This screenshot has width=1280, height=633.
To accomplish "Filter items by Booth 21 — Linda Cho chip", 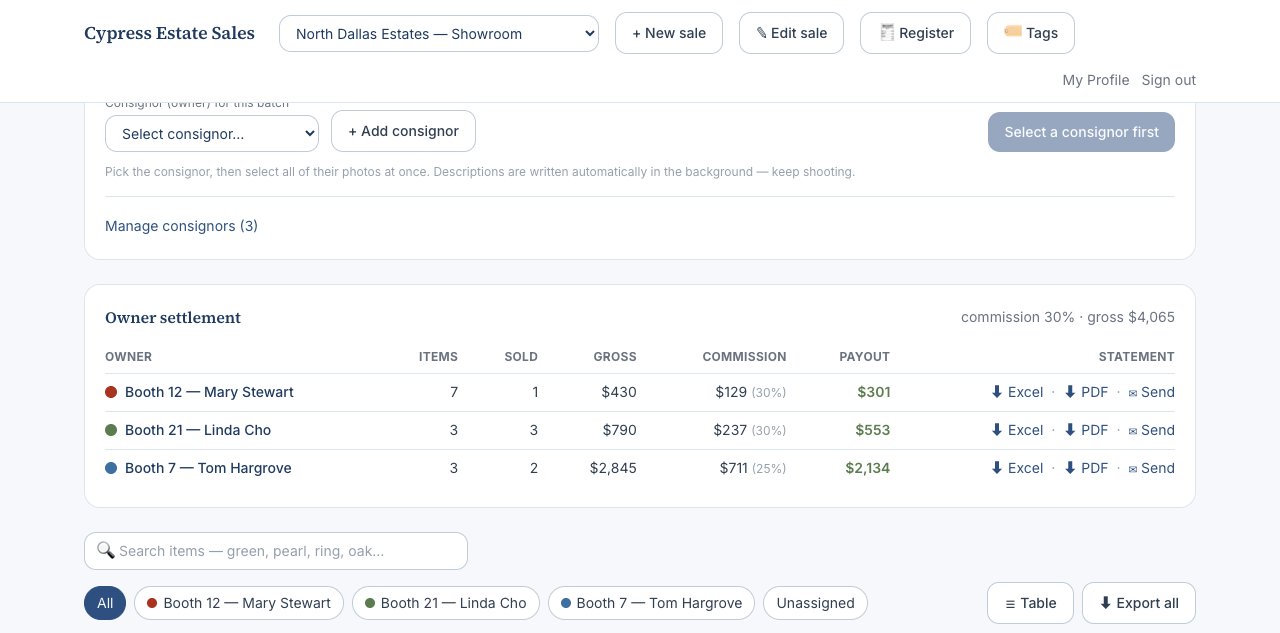I will click(446, 603).
